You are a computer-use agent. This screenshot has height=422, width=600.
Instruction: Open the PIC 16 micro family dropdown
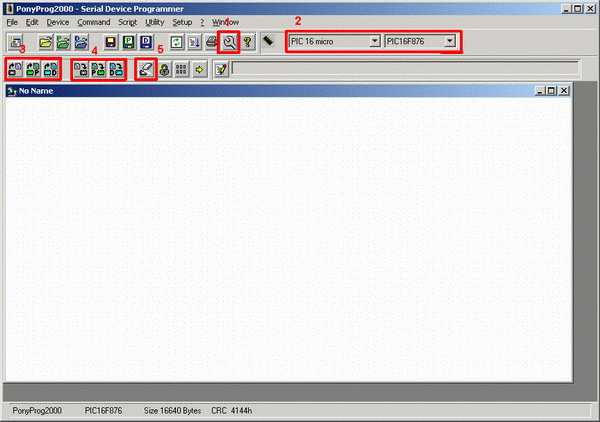375,41
